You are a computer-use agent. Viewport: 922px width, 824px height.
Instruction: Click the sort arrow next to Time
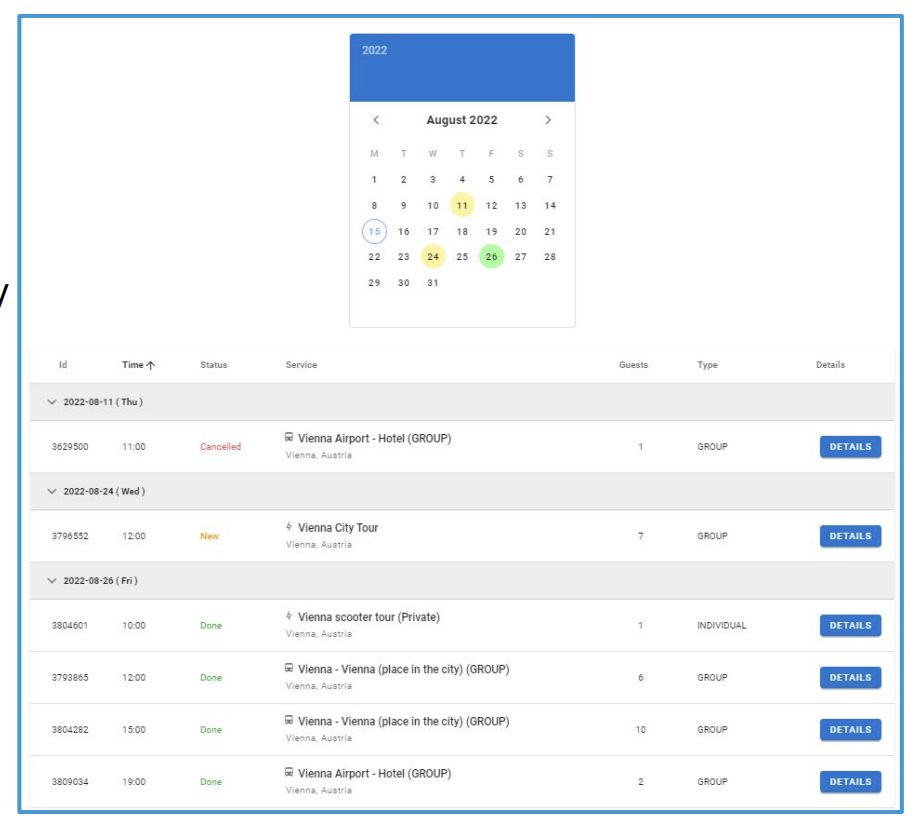point(151,365)
